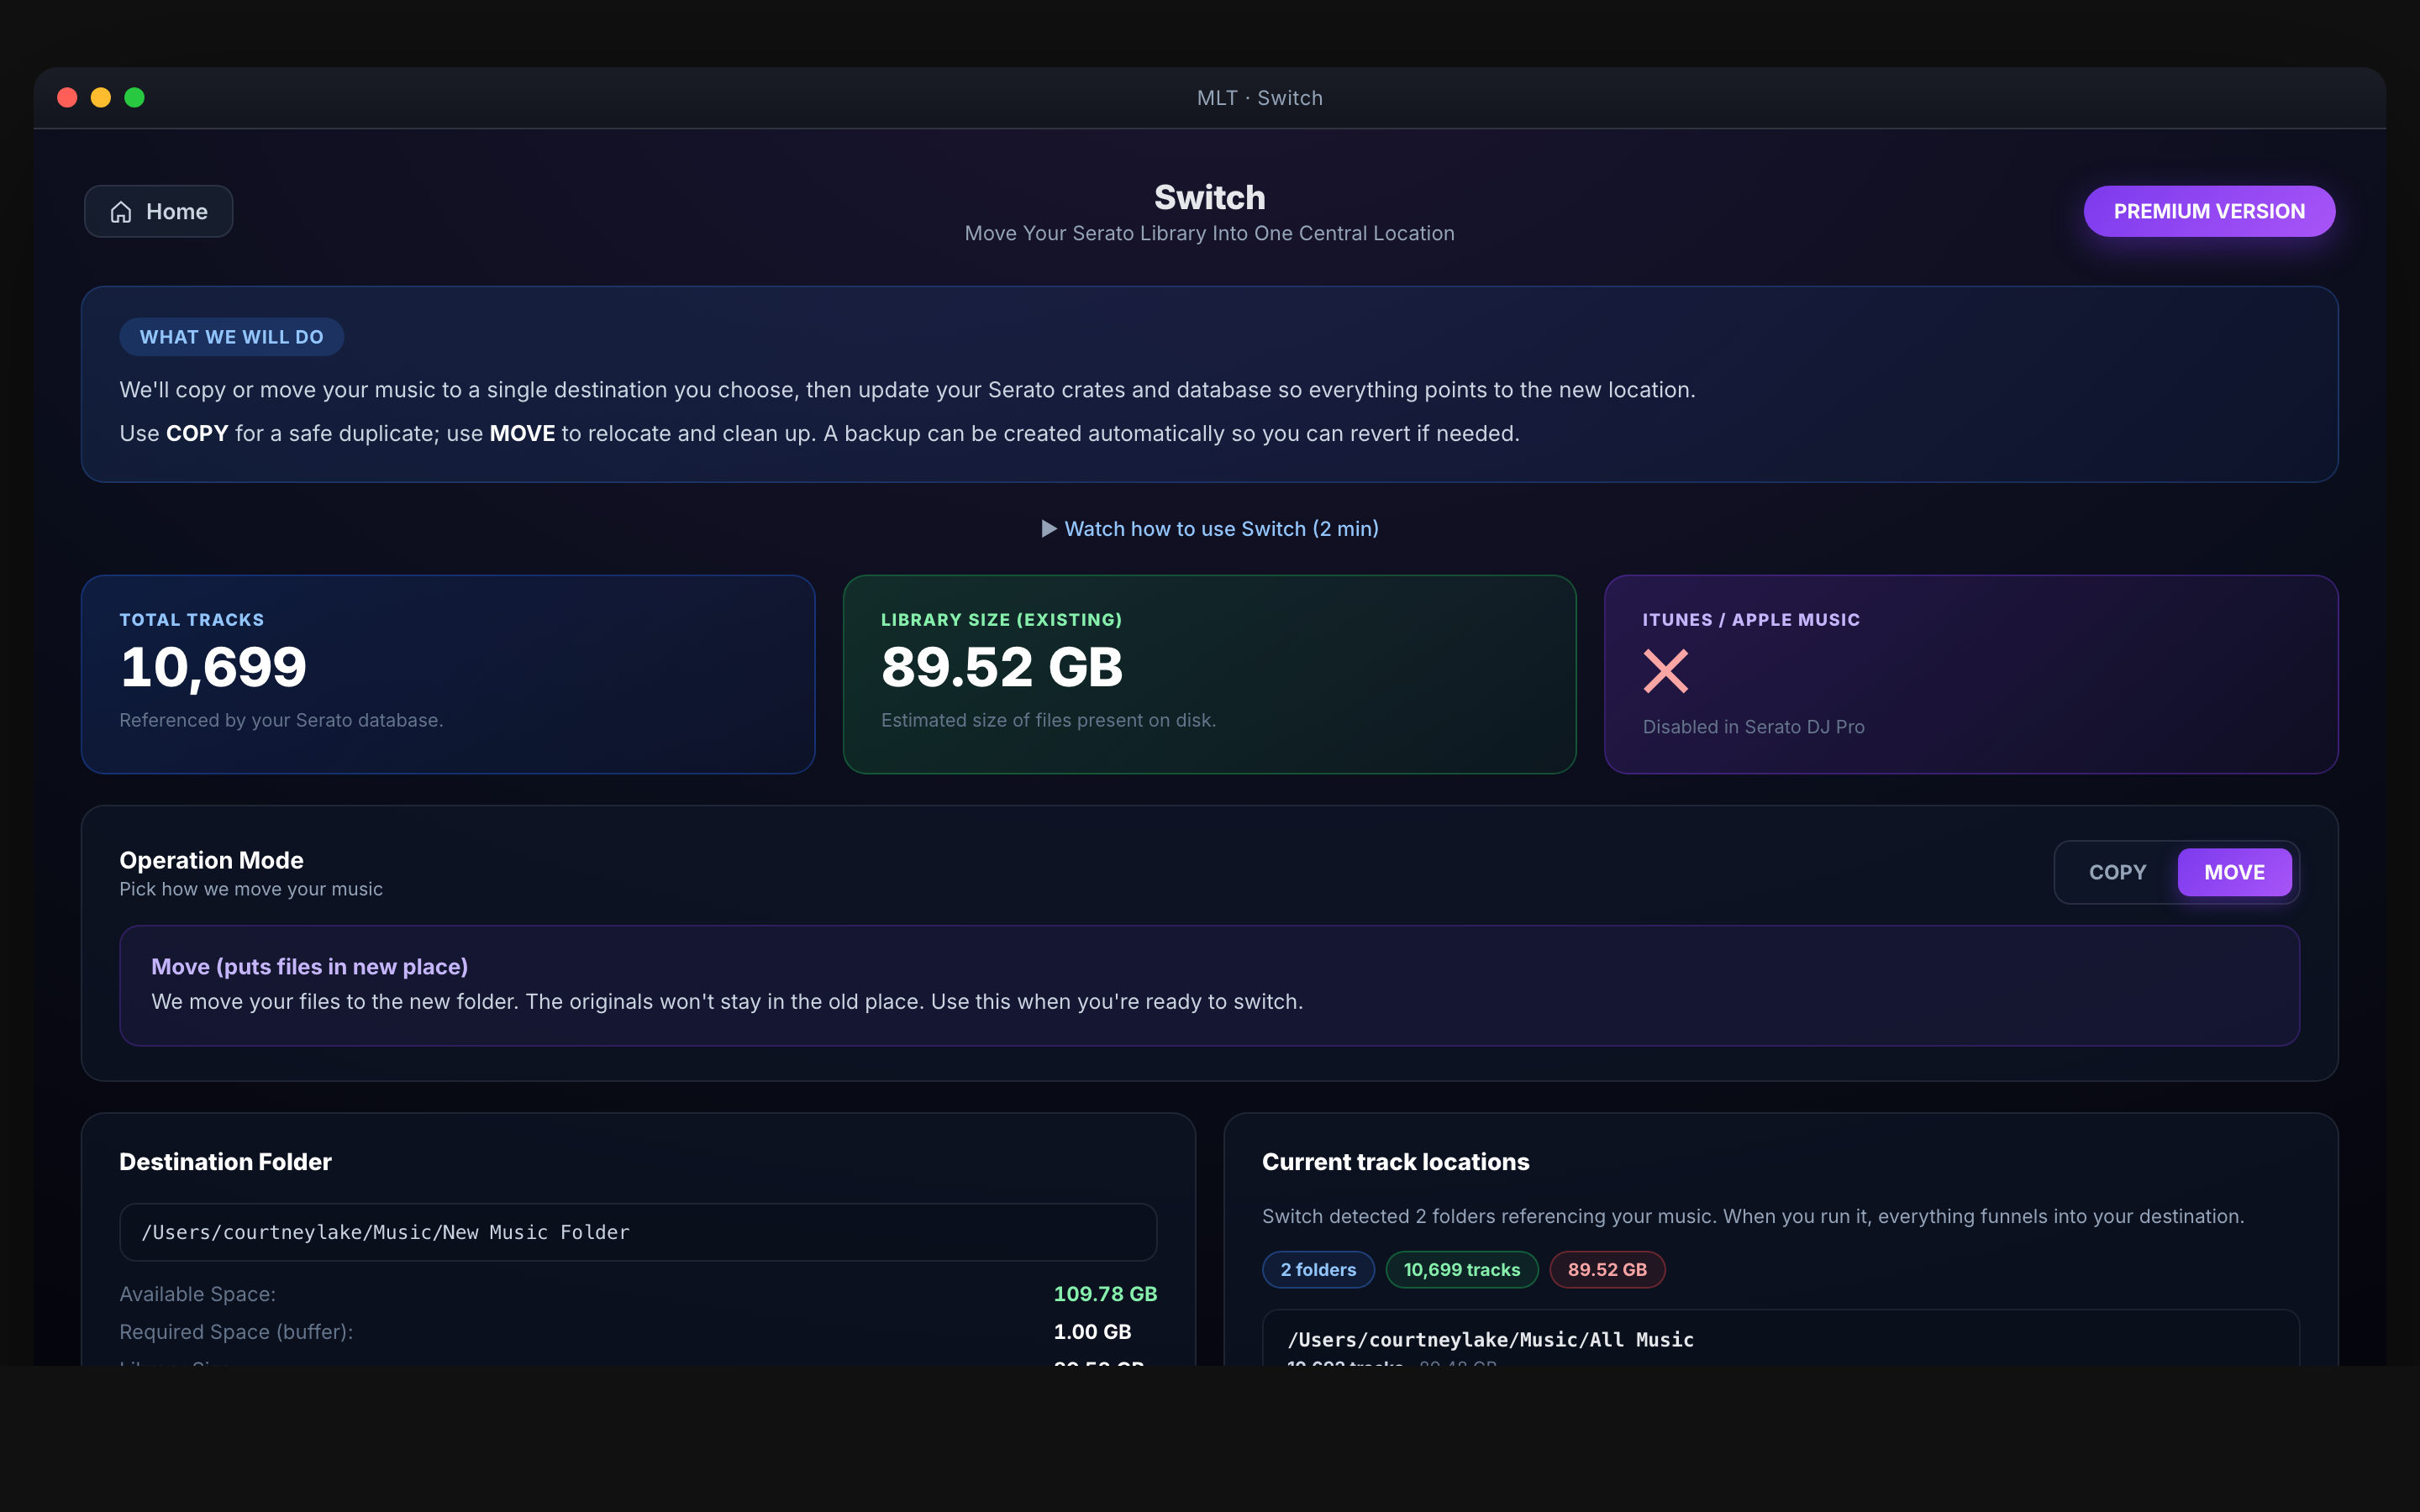The image size is (2420, 1512).
Task: Maximize the window with the green button
Action: click(x=134, y=97)
